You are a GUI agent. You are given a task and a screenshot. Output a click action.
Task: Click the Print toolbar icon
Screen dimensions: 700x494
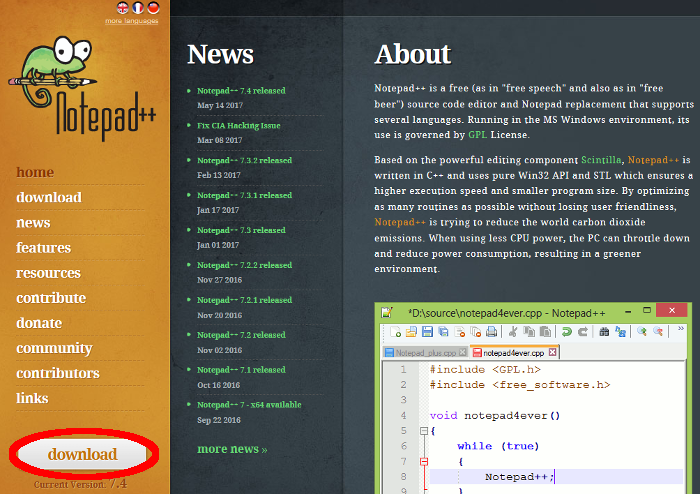tap(492, 332)
